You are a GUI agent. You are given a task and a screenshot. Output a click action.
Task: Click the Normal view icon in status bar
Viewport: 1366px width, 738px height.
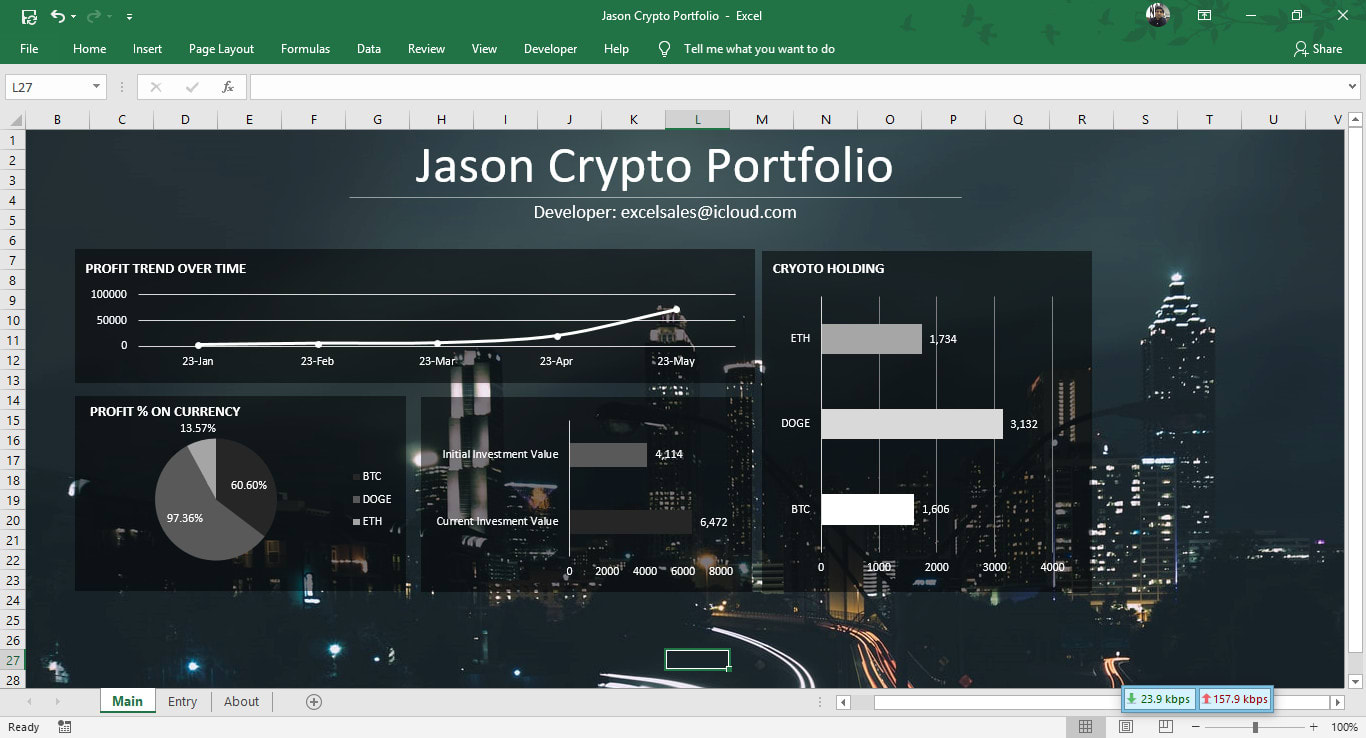point(1085,726)
